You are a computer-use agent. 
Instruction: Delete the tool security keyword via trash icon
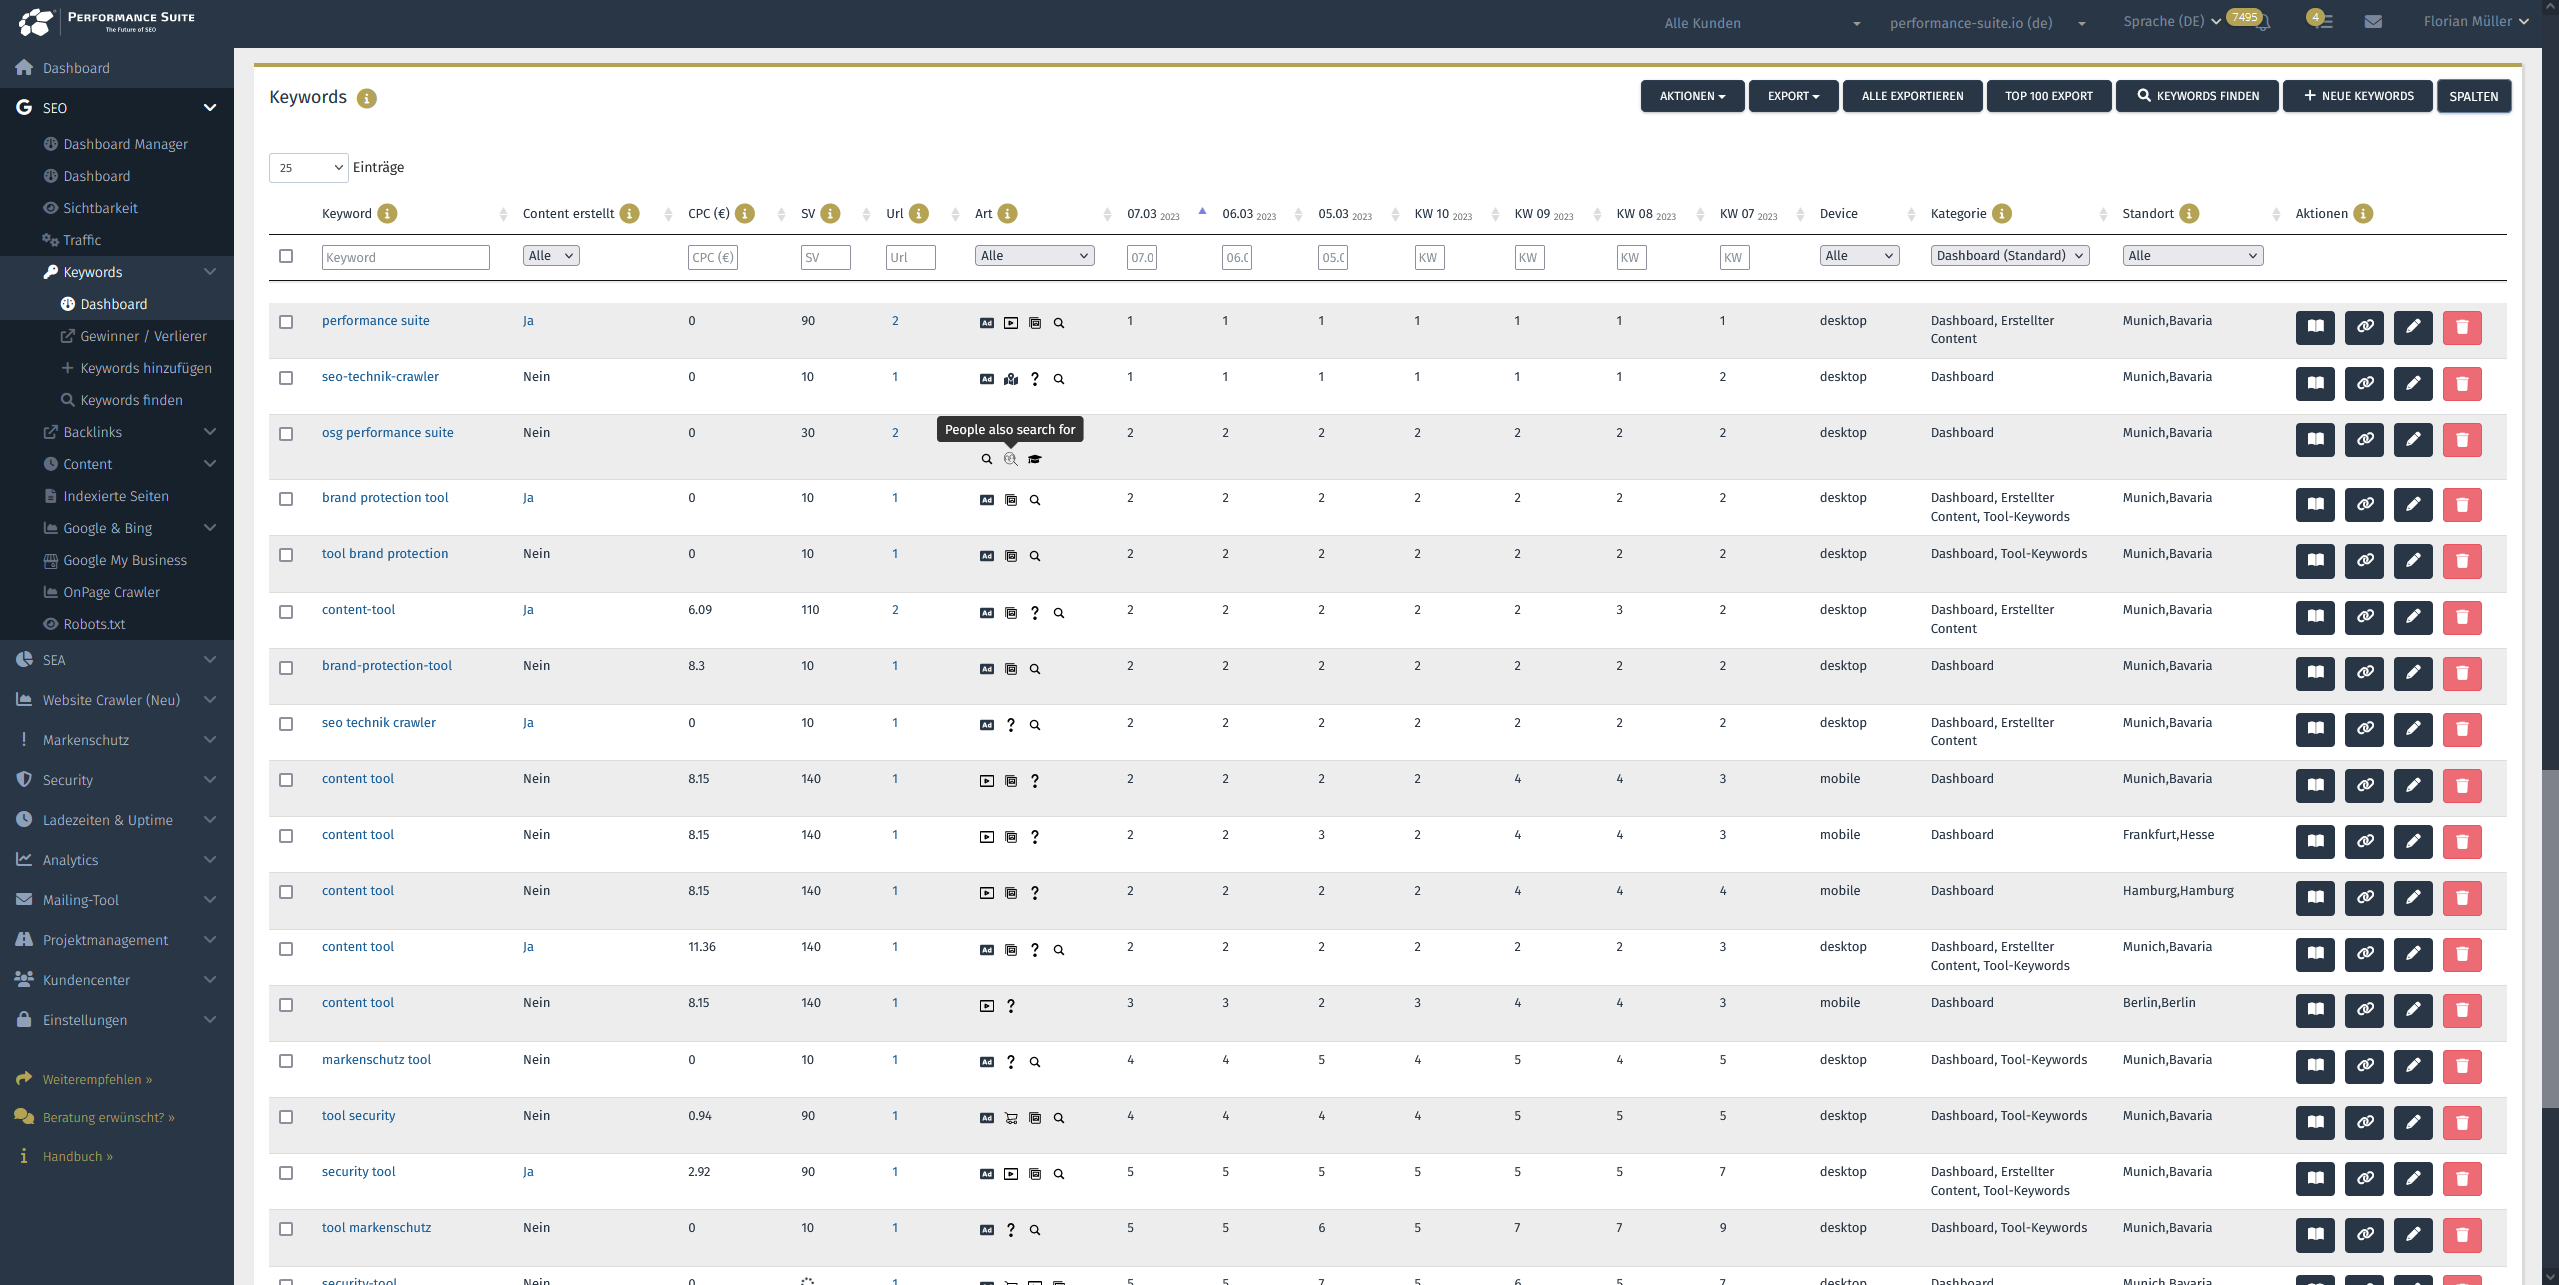tap(2463, 1123)
